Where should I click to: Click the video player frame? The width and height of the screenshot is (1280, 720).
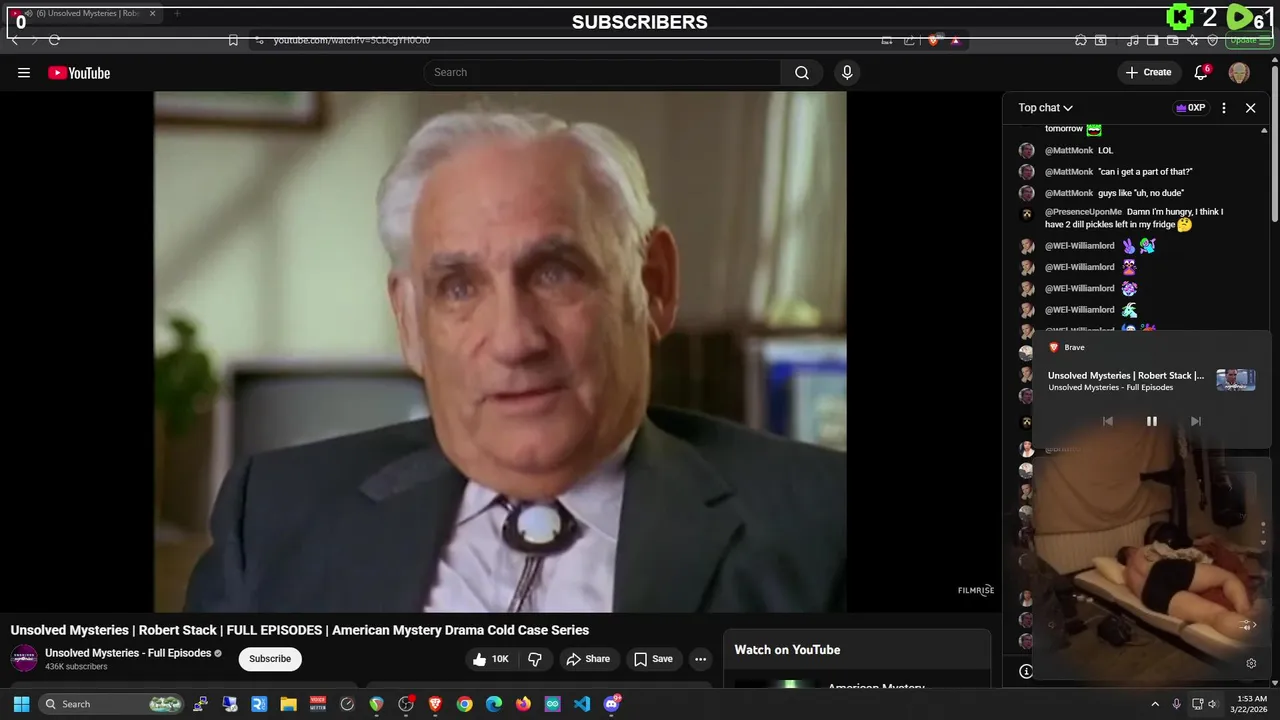click(x=500, y=351)
